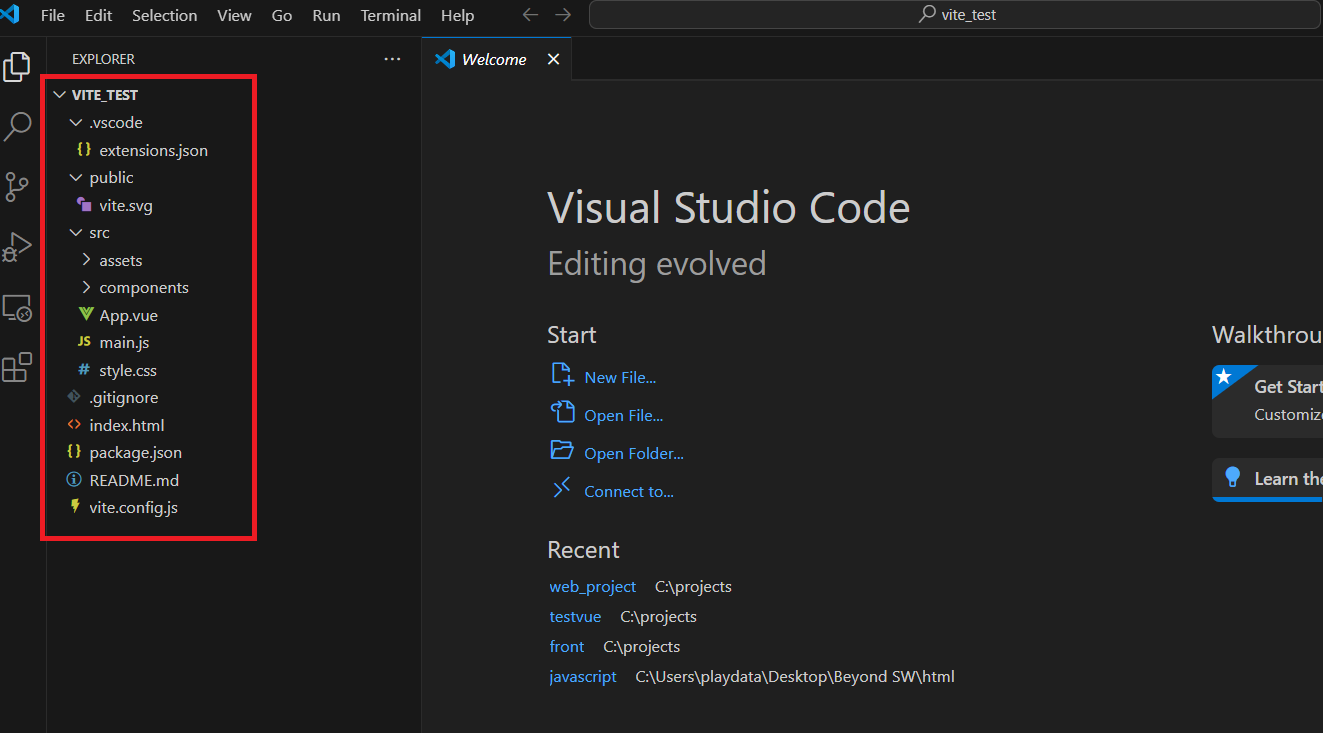Open the Edit menu
This screenshot has height=733, width=1323.
(98, 15)
